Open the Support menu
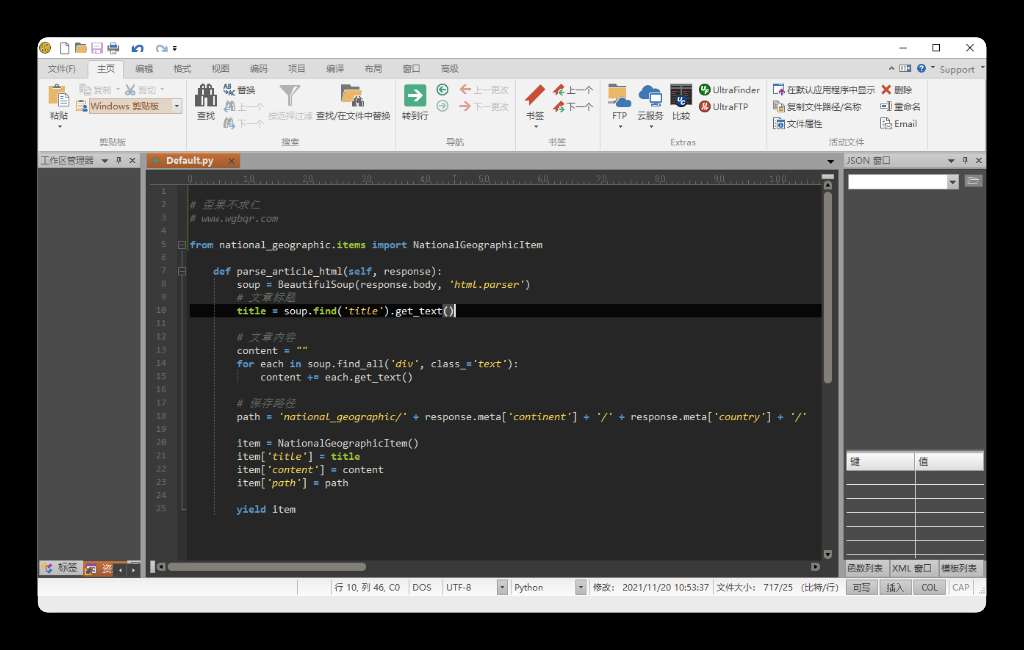Screen dimensions: 1024x650 pos(957,69)
